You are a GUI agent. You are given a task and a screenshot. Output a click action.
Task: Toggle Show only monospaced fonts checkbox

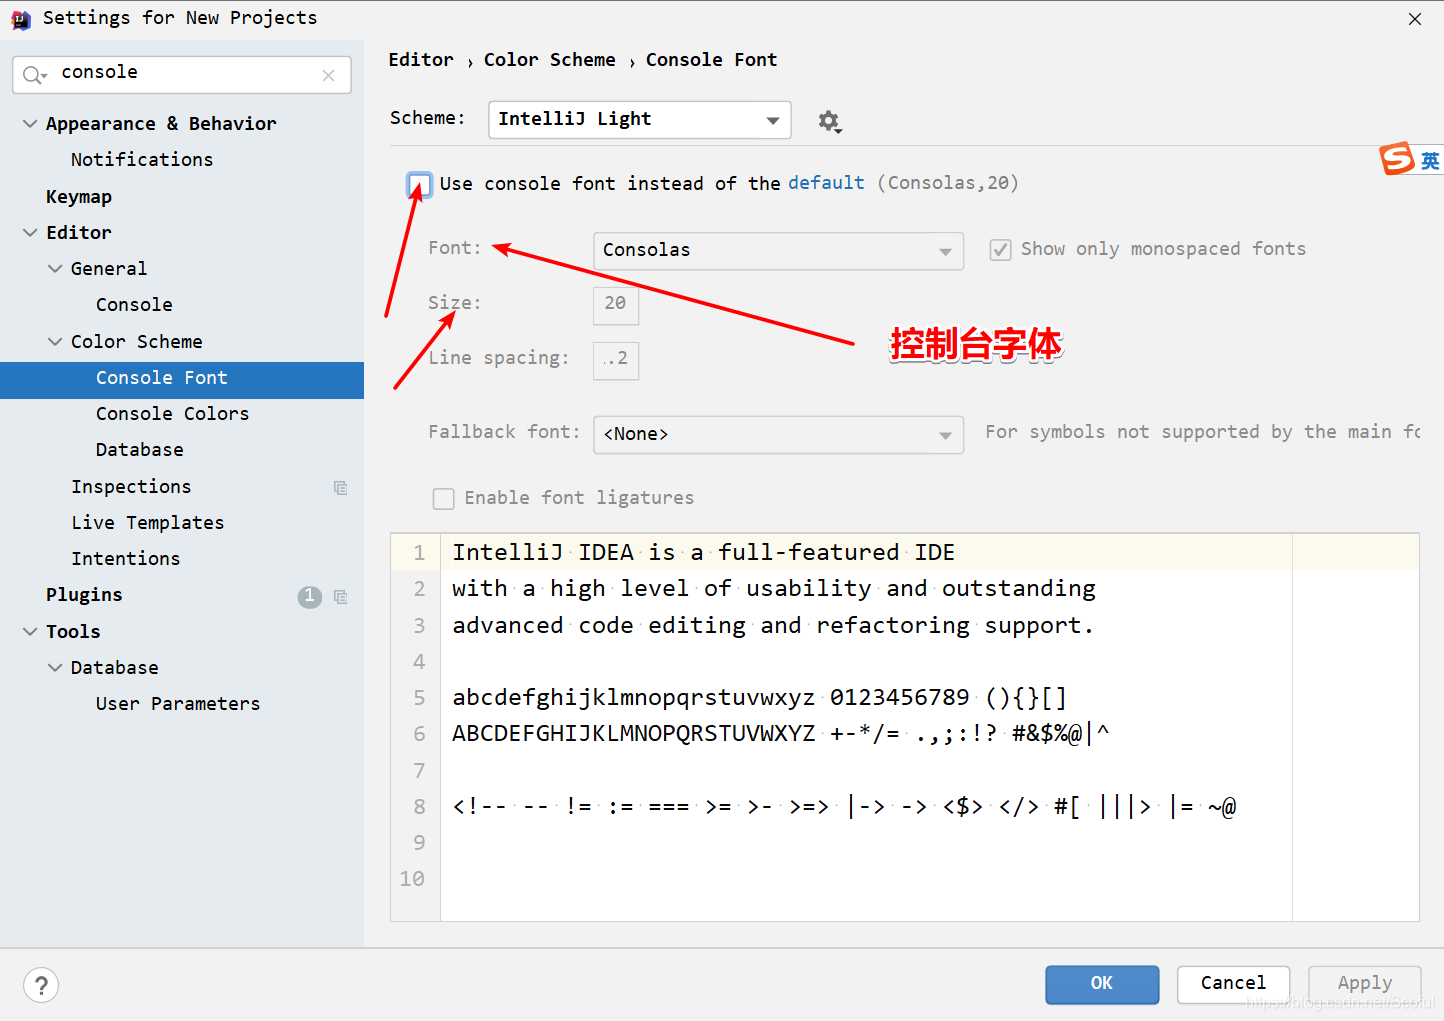click(x=1000, y=250)
